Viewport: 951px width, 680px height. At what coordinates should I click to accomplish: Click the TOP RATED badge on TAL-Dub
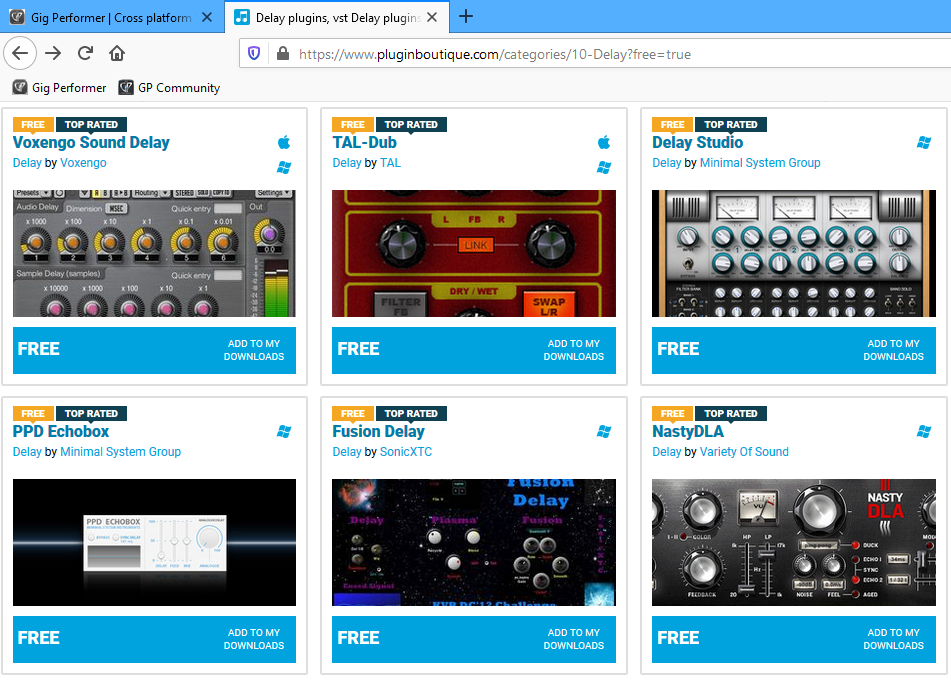[x=411, y=124]
